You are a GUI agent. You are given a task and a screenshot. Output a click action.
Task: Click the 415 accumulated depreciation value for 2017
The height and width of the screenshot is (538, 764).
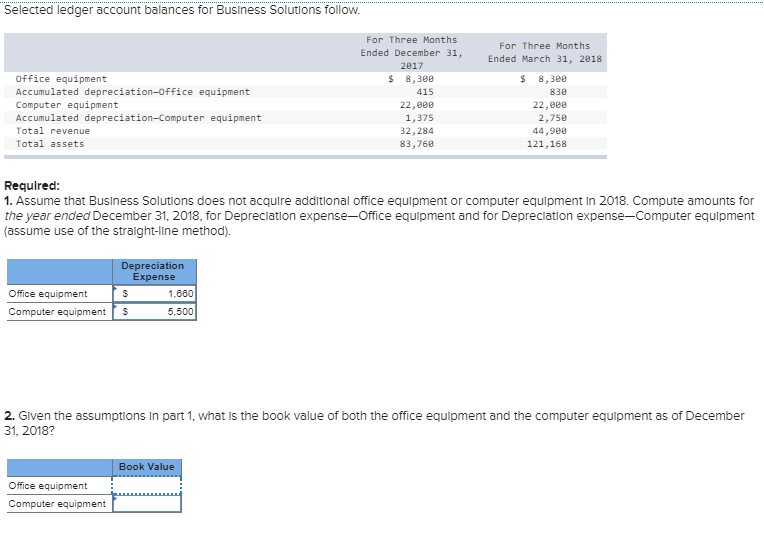[x=425, y=92]
